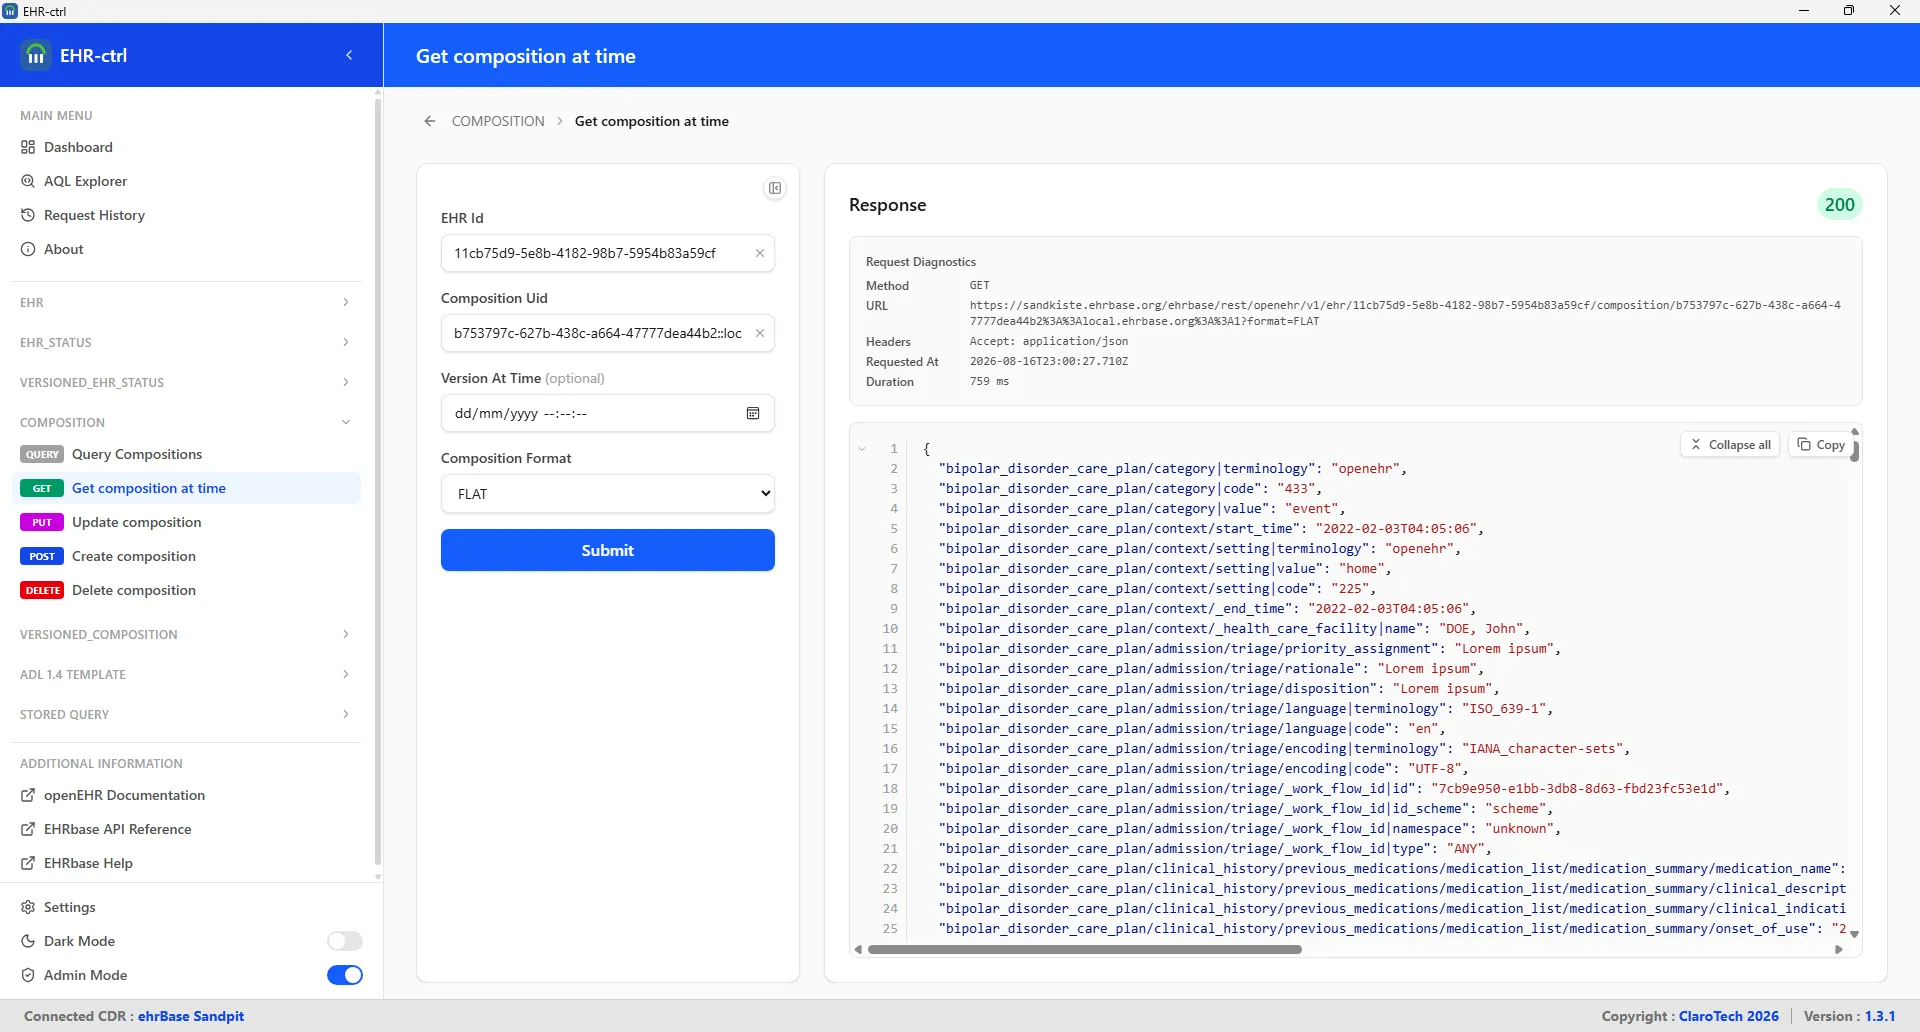Image resolution: width=1920 pixels, height=1032 pixels.
Task: Disable Admin Mode toggle
Action: click(344, 975)
